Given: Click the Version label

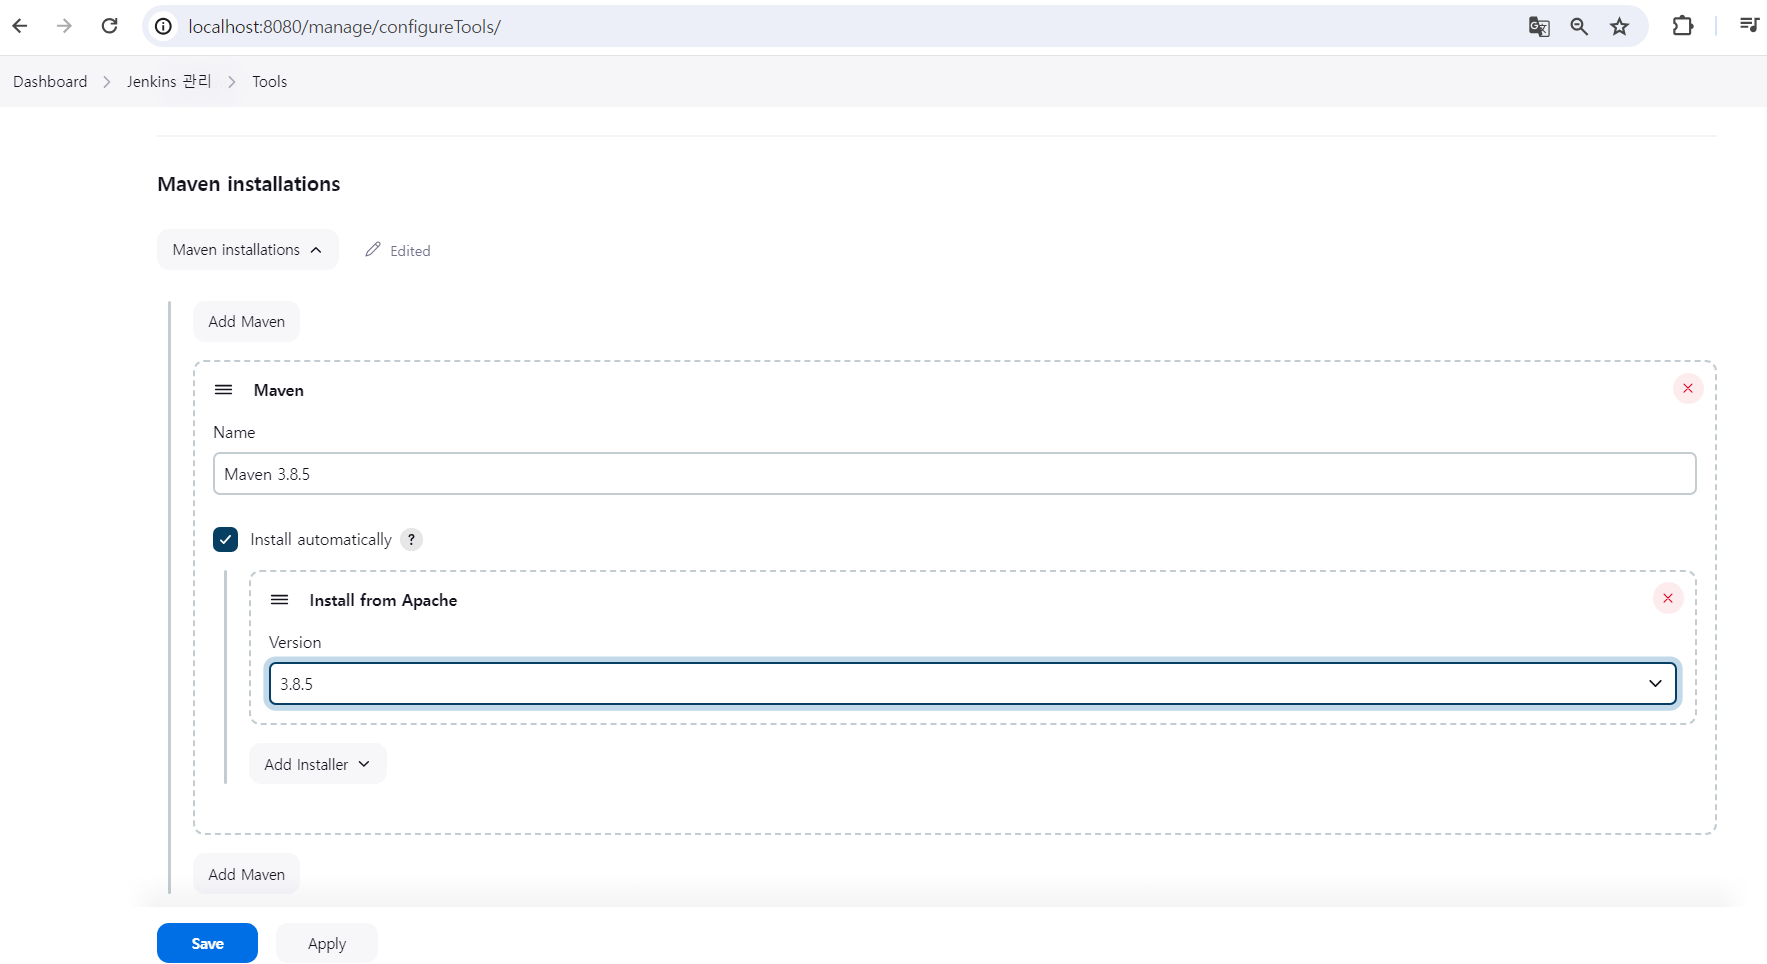Looking at the screenshot, I should 295,643.
